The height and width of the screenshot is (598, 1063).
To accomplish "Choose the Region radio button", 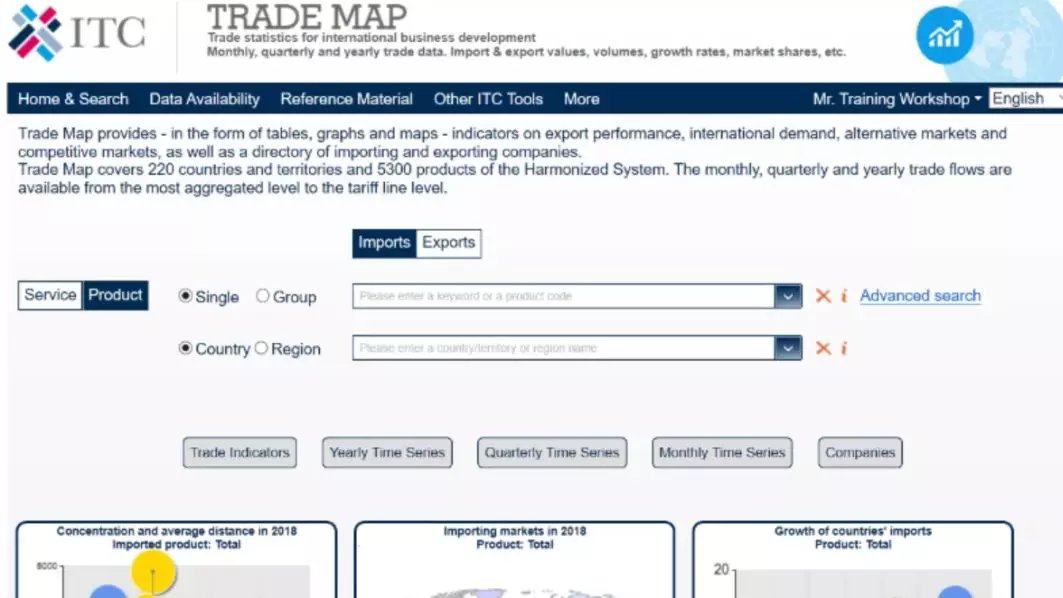I will (x=261, y=348).
